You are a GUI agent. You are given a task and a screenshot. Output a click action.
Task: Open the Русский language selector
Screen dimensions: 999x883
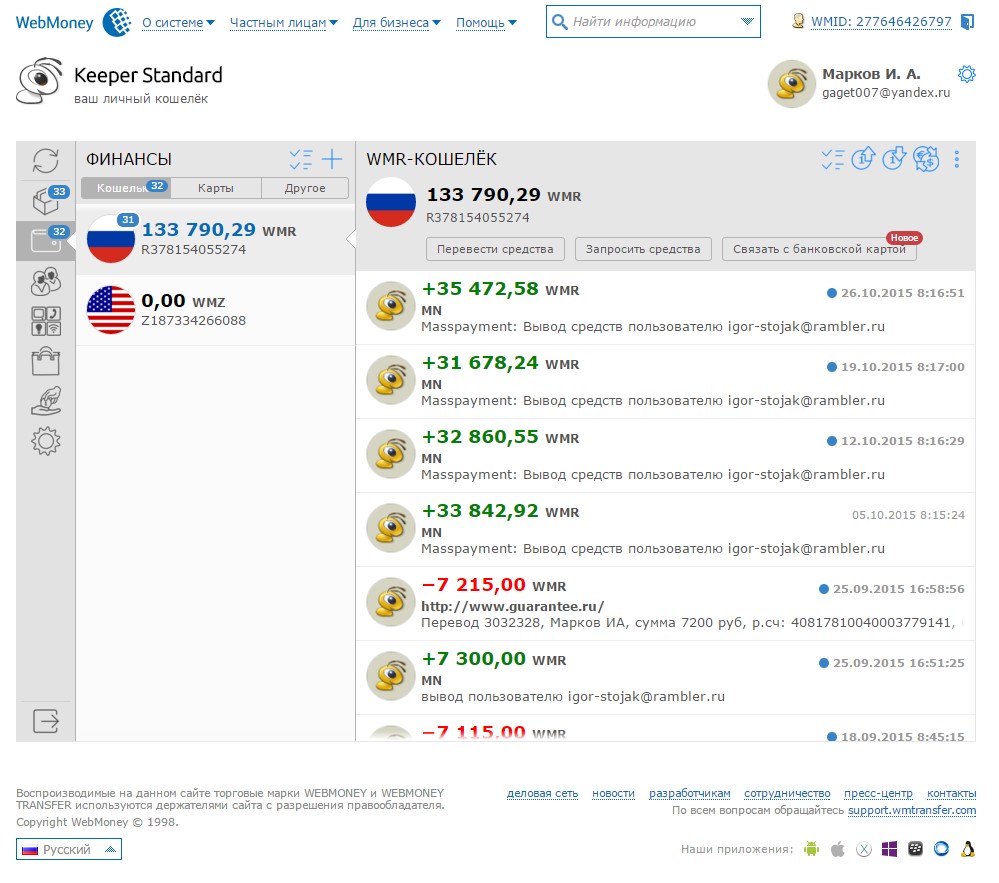tap(69, 849)
